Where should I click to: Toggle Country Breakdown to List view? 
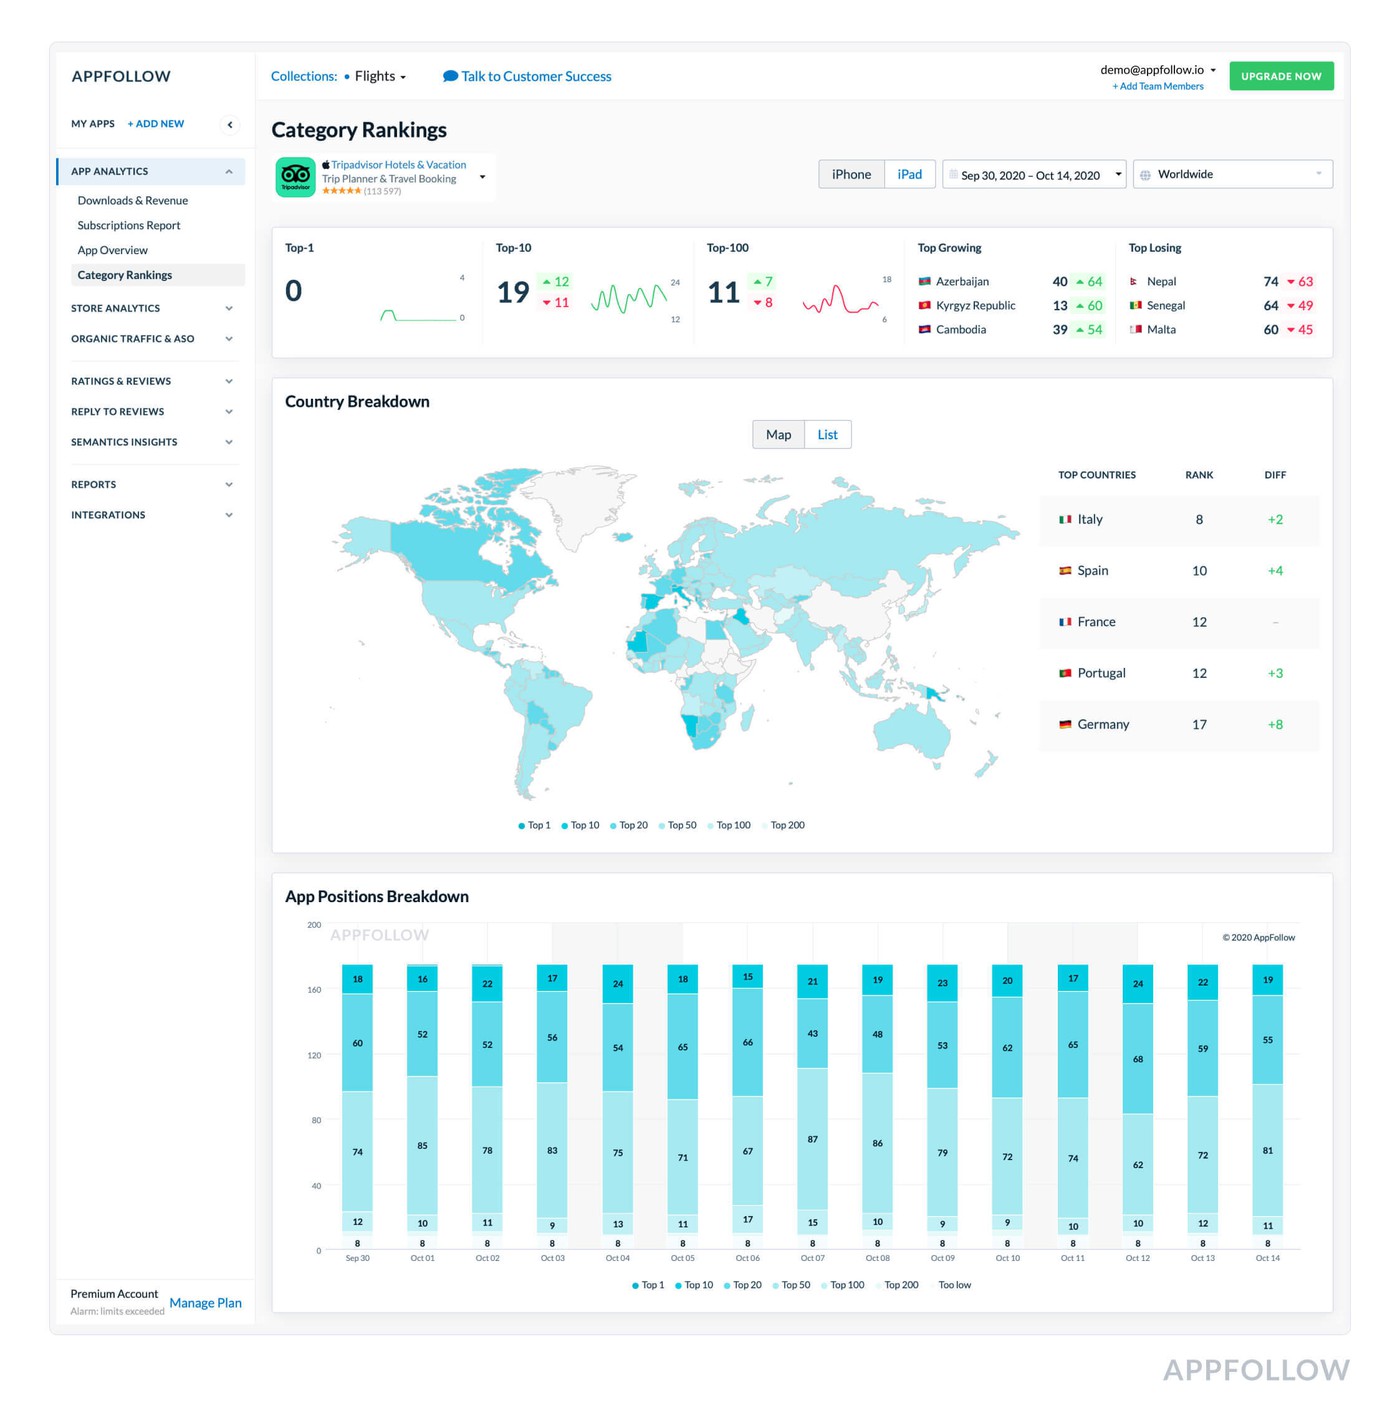pos(827,435)
